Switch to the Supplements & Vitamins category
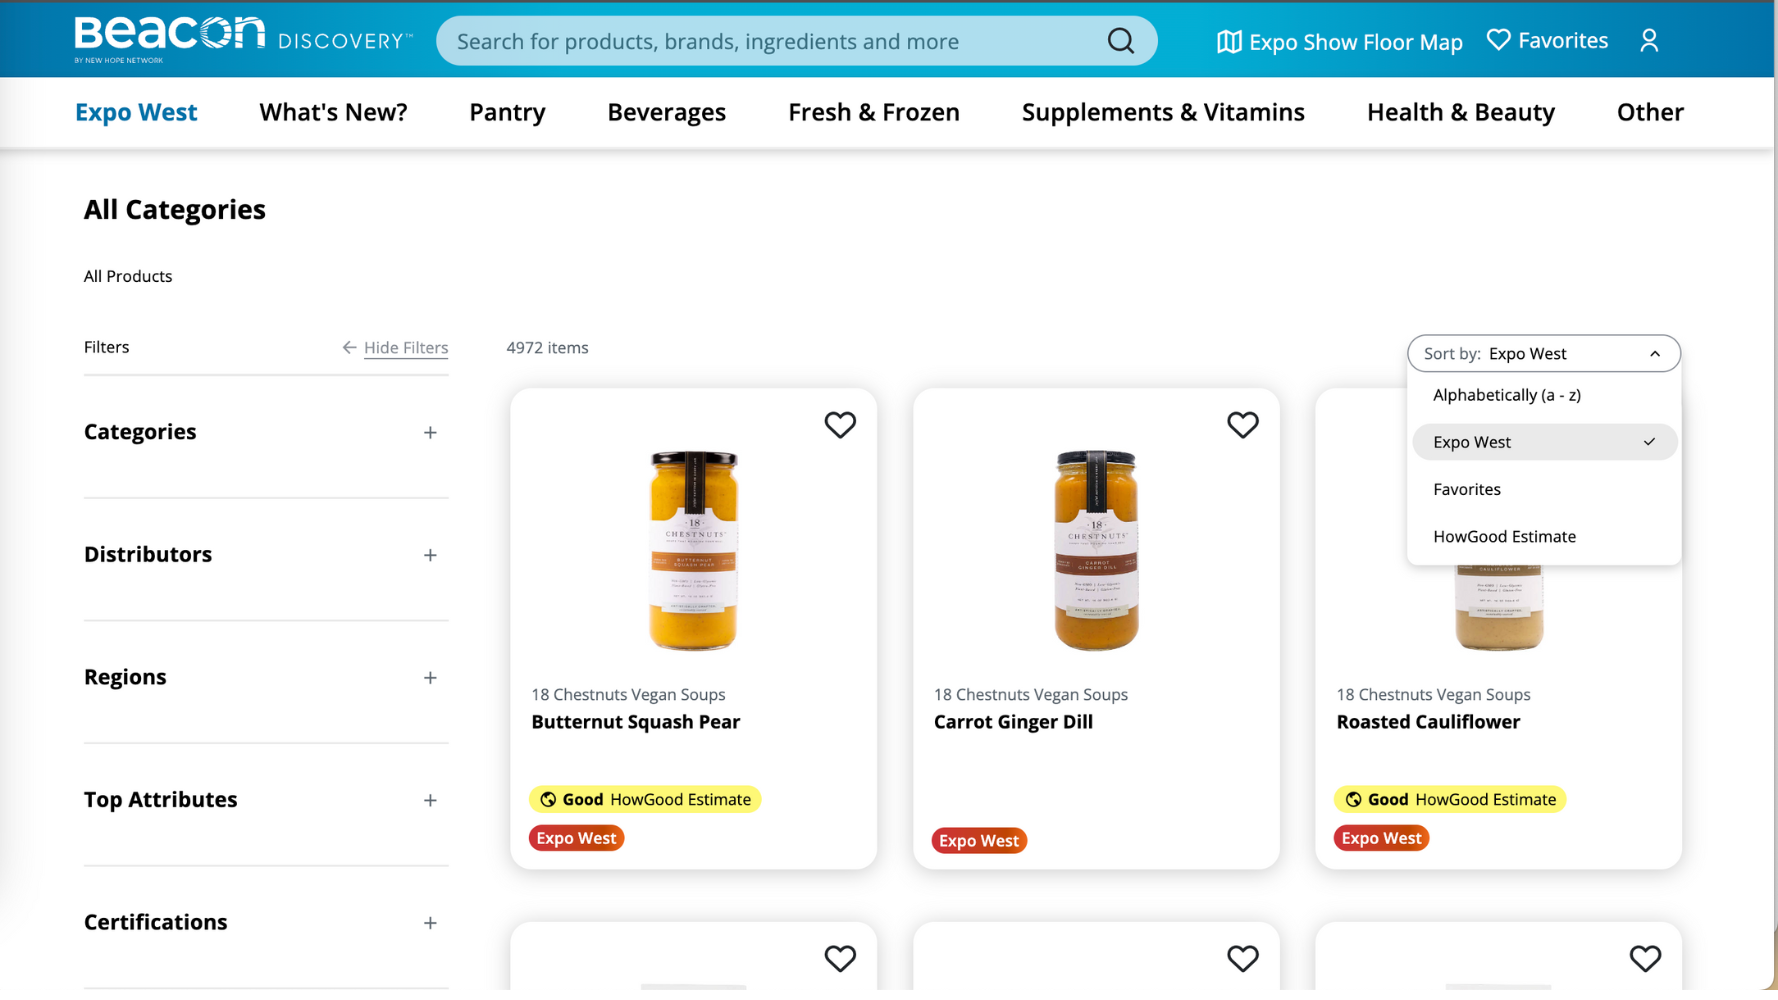The width and height of the screenshot is (1778, 1000). coord(1162,112)
